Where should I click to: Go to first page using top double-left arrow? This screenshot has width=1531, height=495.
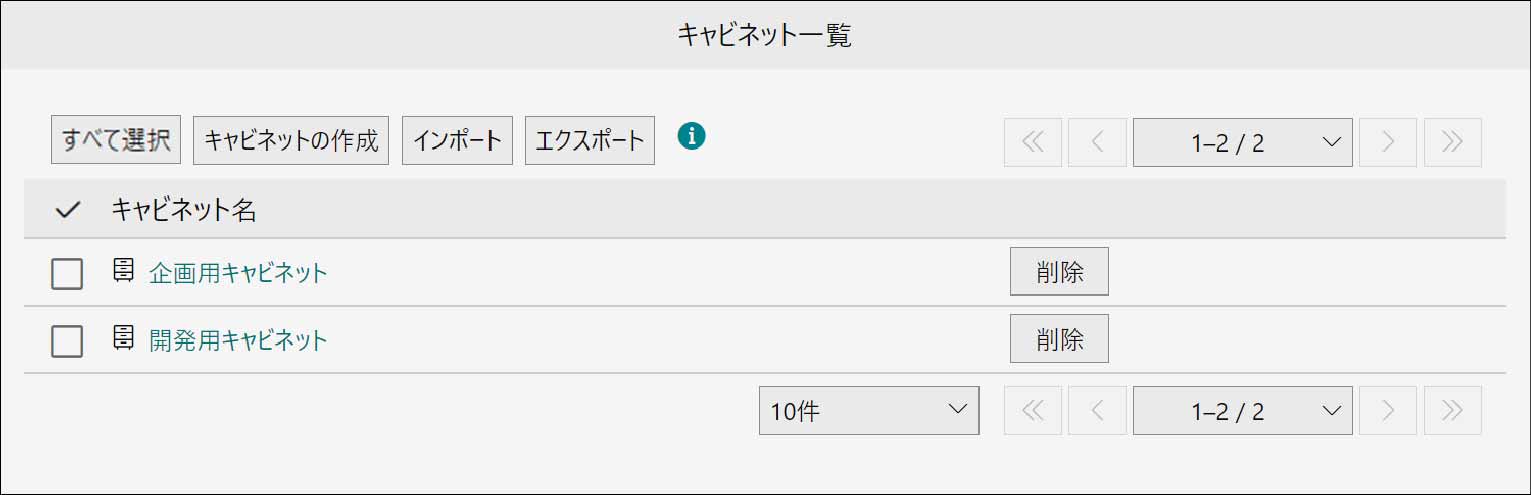[x=1033, y=143]
